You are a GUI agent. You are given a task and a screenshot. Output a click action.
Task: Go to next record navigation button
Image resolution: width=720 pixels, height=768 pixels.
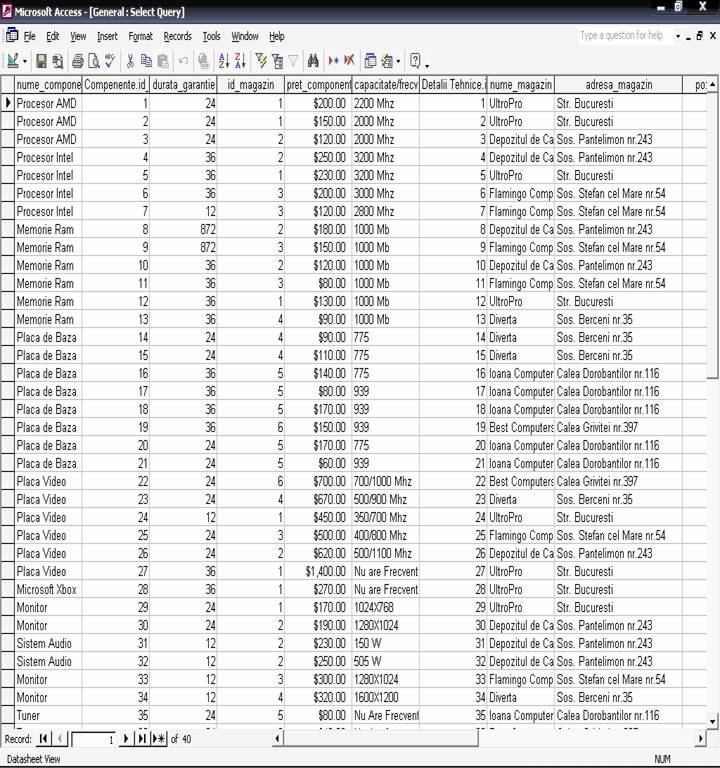click(125, 739)
